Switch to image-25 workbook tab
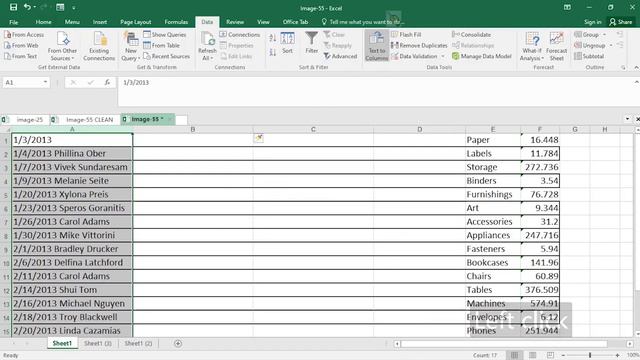Image resolution: width=640 pixels, height=360 pixels. [25, 120]
